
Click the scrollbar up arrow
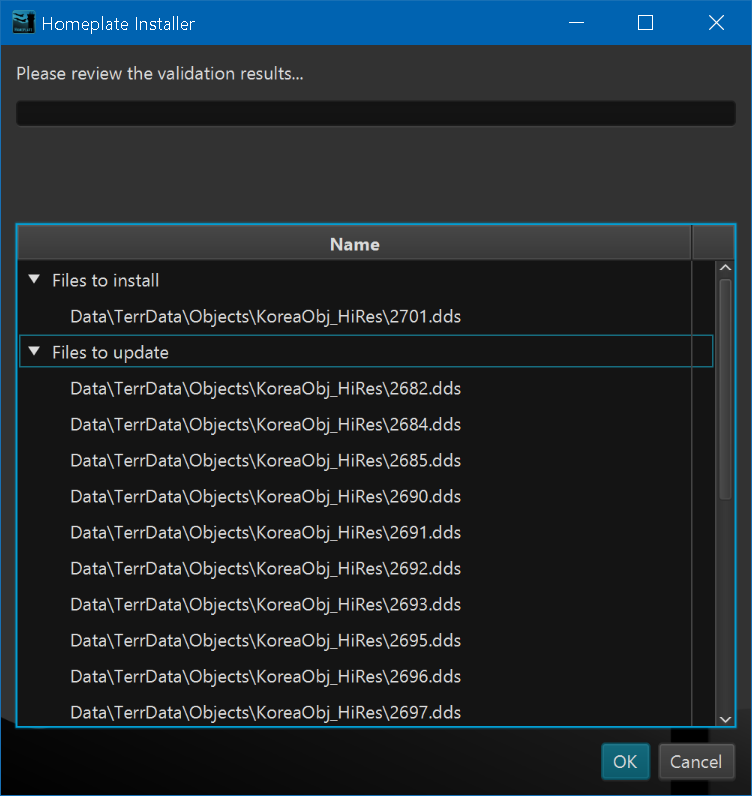[x=726, y=269]
